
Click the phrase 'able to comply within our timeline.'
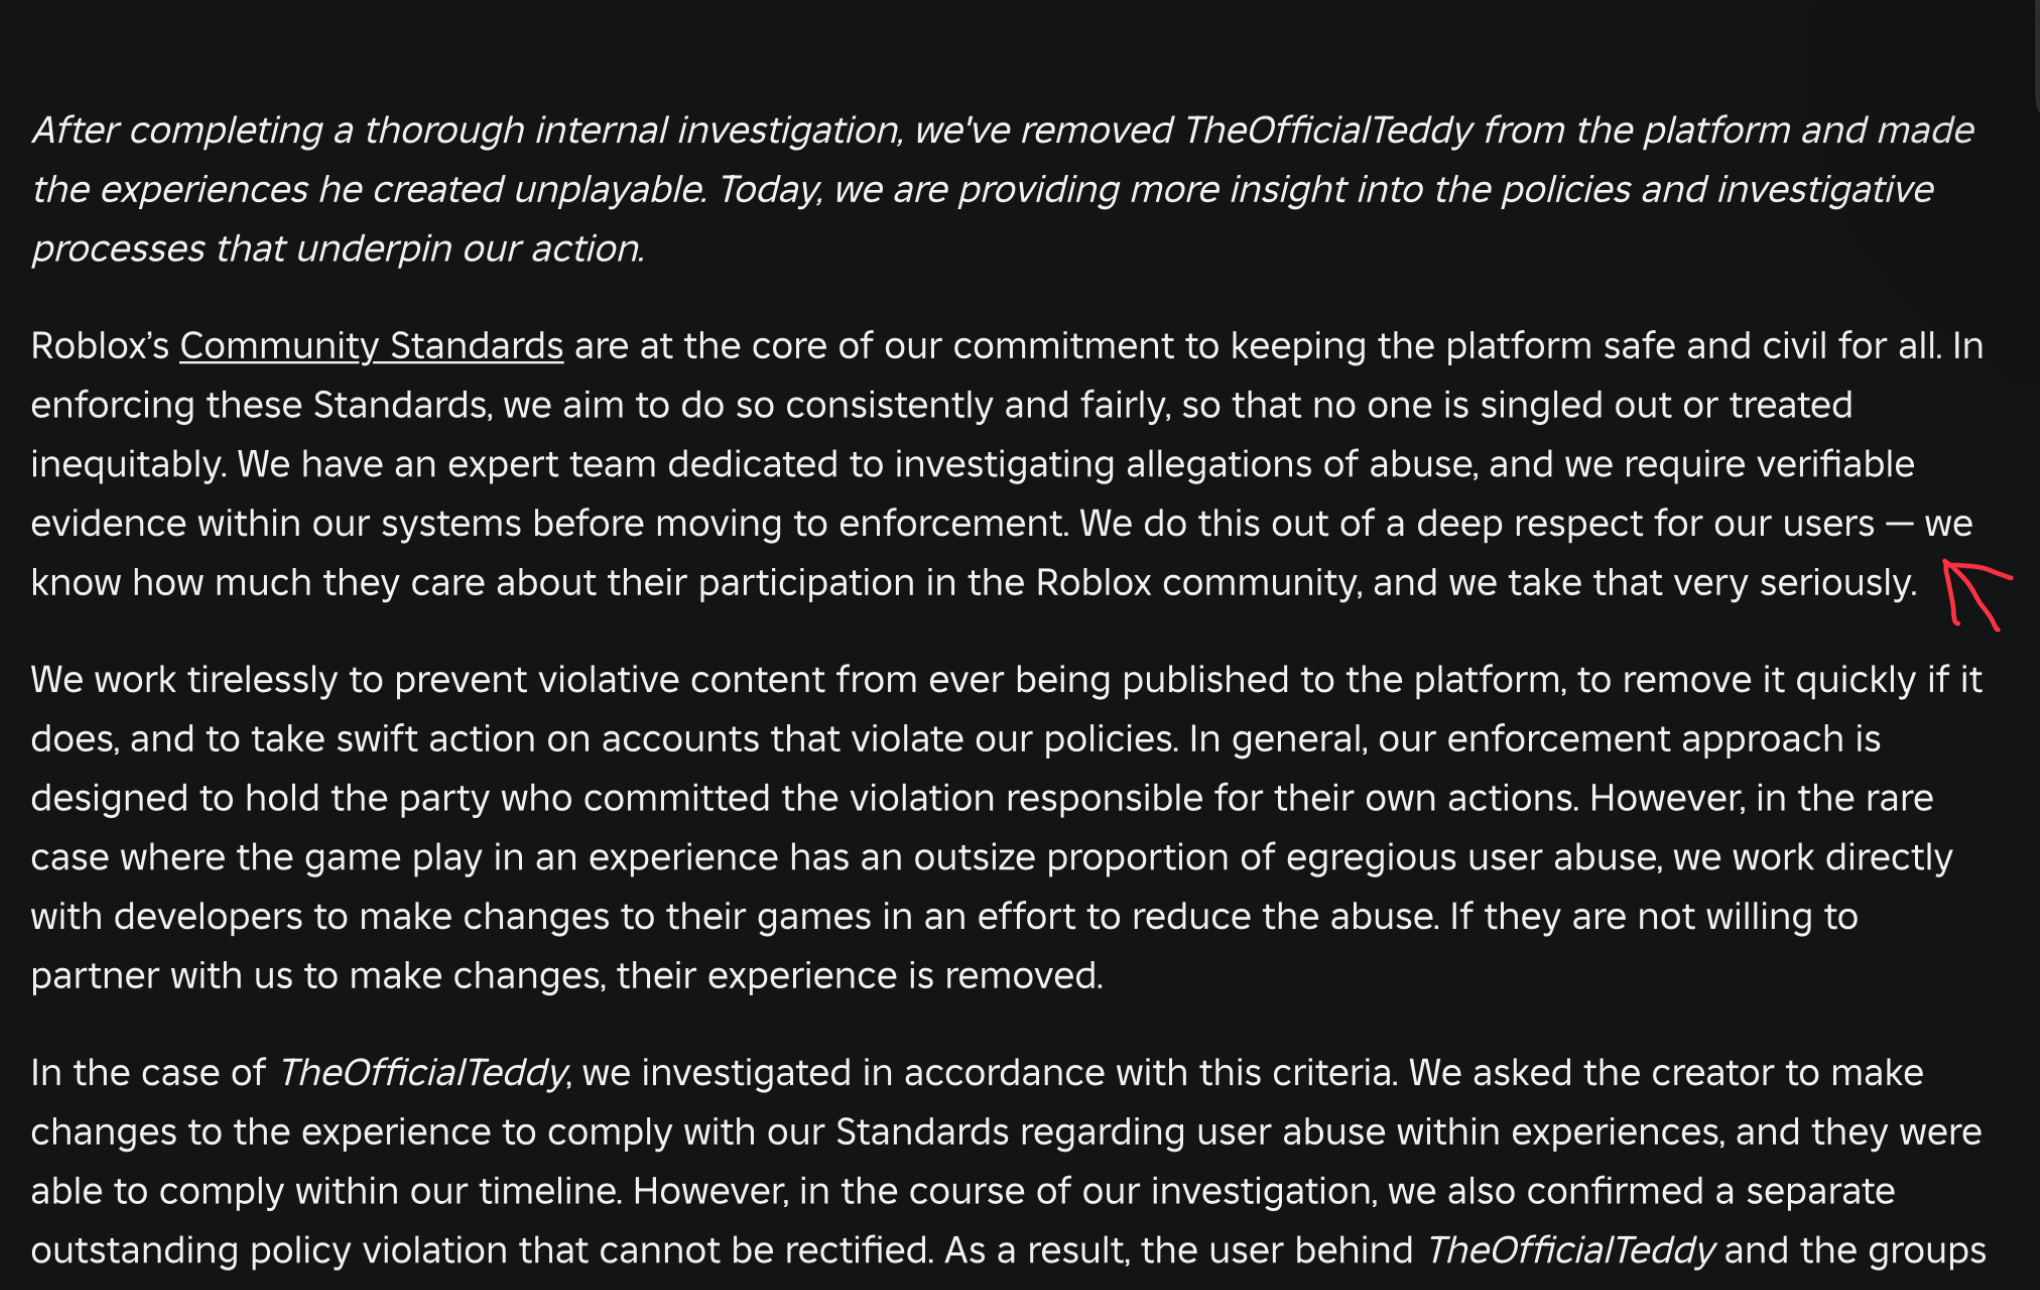(x=327, y=1192)
